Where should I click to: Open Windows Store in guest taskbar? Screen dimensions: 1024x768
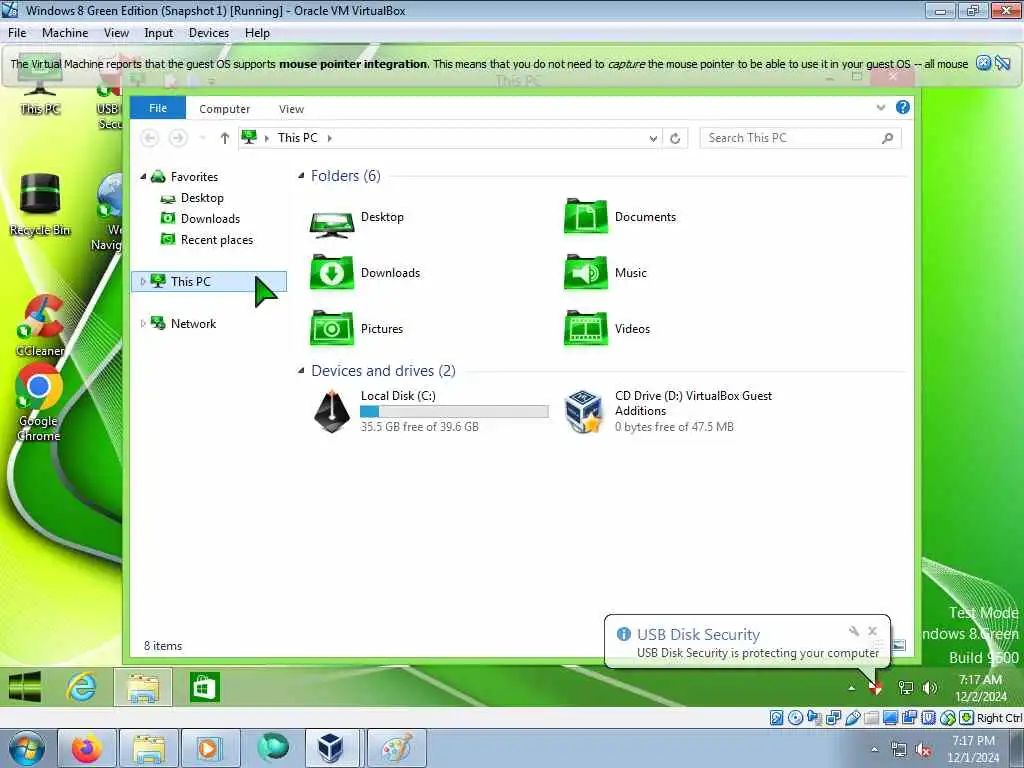[x=204, y=687]
